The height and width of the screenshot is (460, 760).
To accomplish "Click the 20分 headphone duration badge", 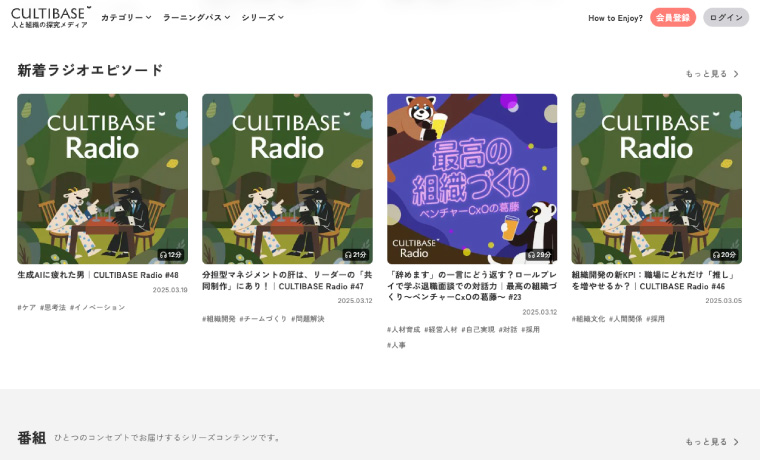I will [725, 254].
